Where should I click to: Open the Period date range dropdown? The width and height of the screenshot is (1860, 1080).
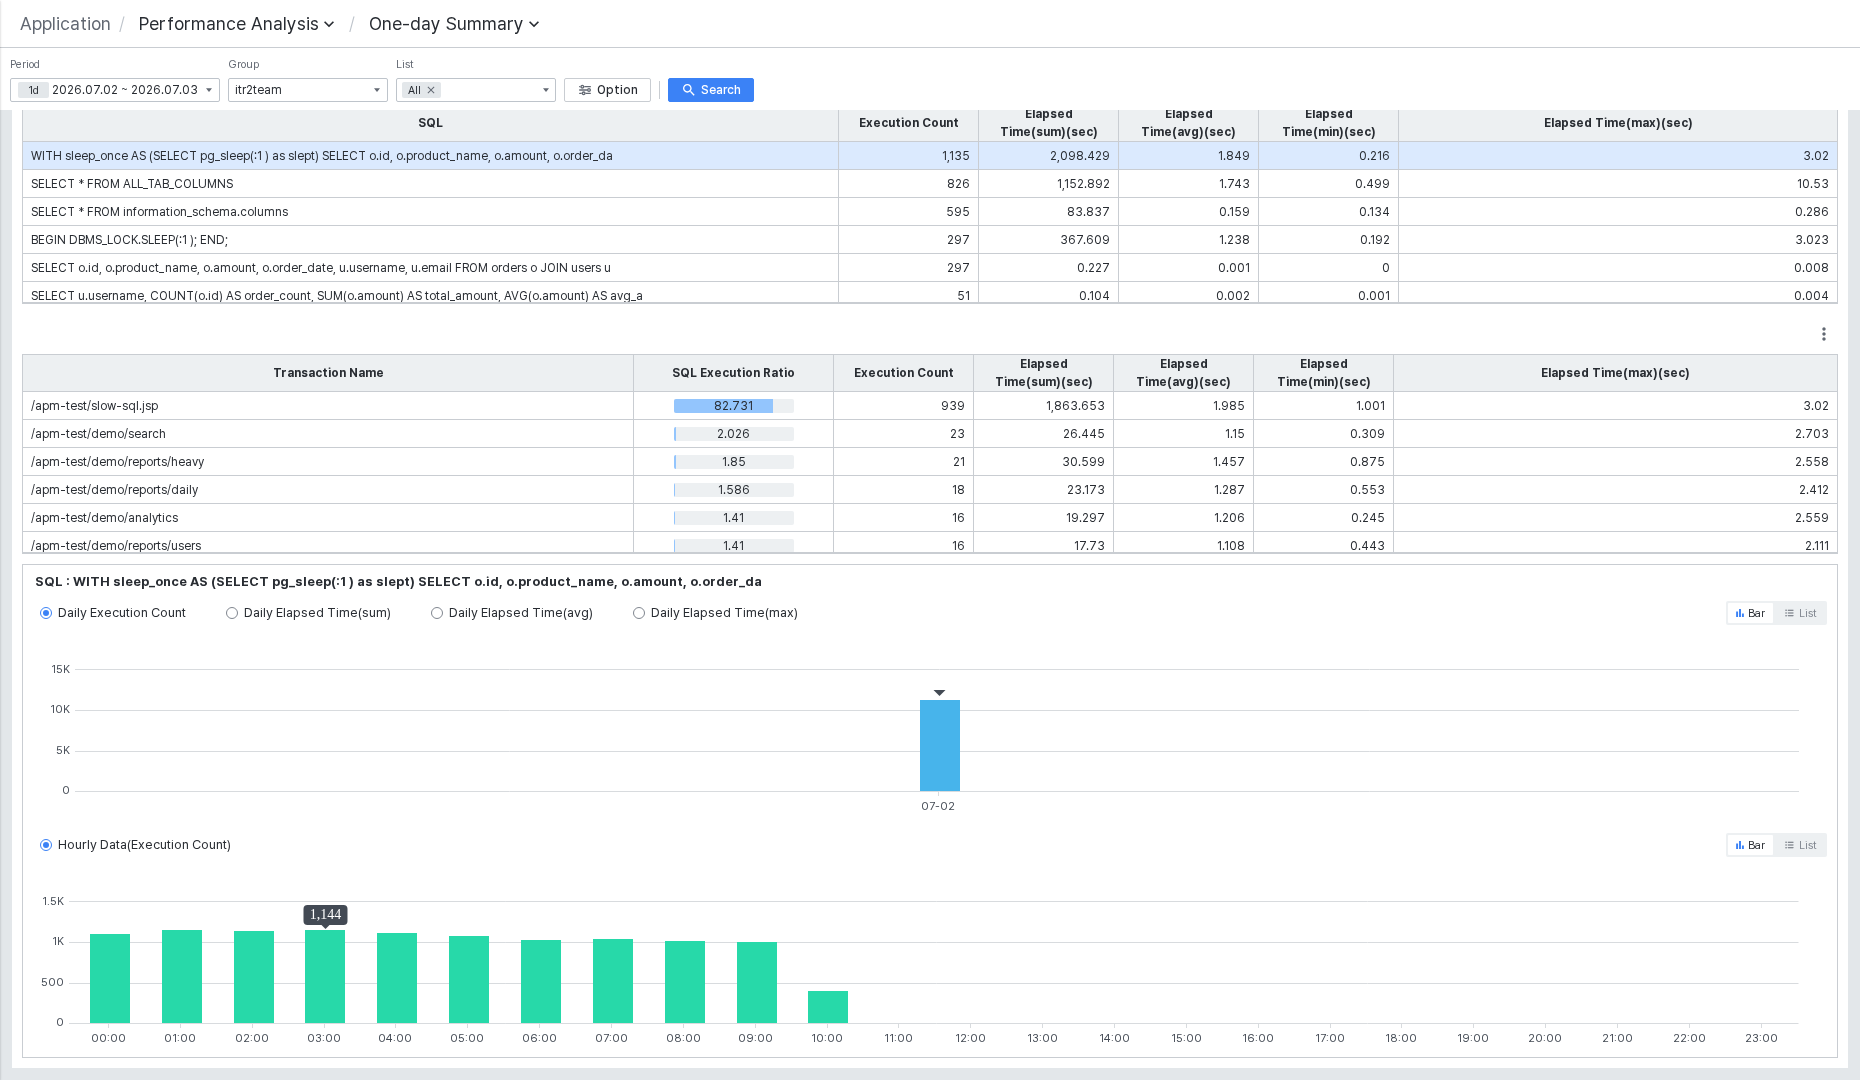pyautogui.click(x=115, y=90)
